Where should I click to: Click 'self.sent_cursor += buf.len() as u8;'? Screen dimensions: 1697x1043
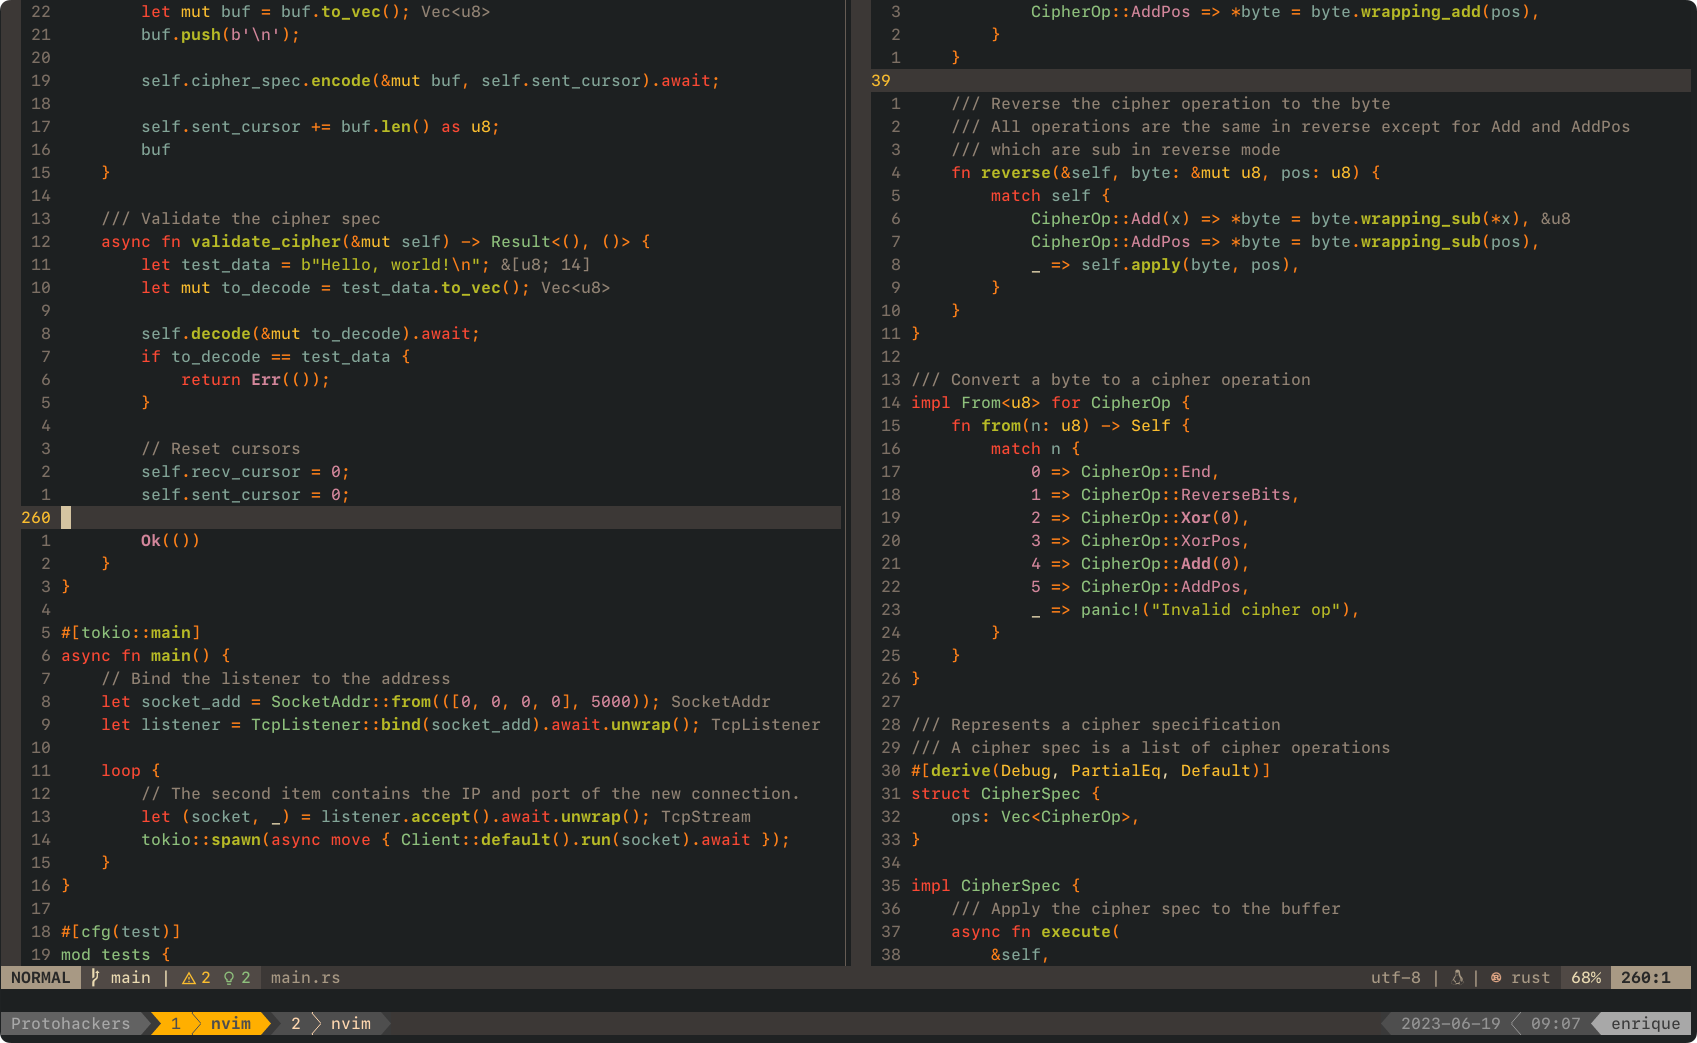point(320,127)
